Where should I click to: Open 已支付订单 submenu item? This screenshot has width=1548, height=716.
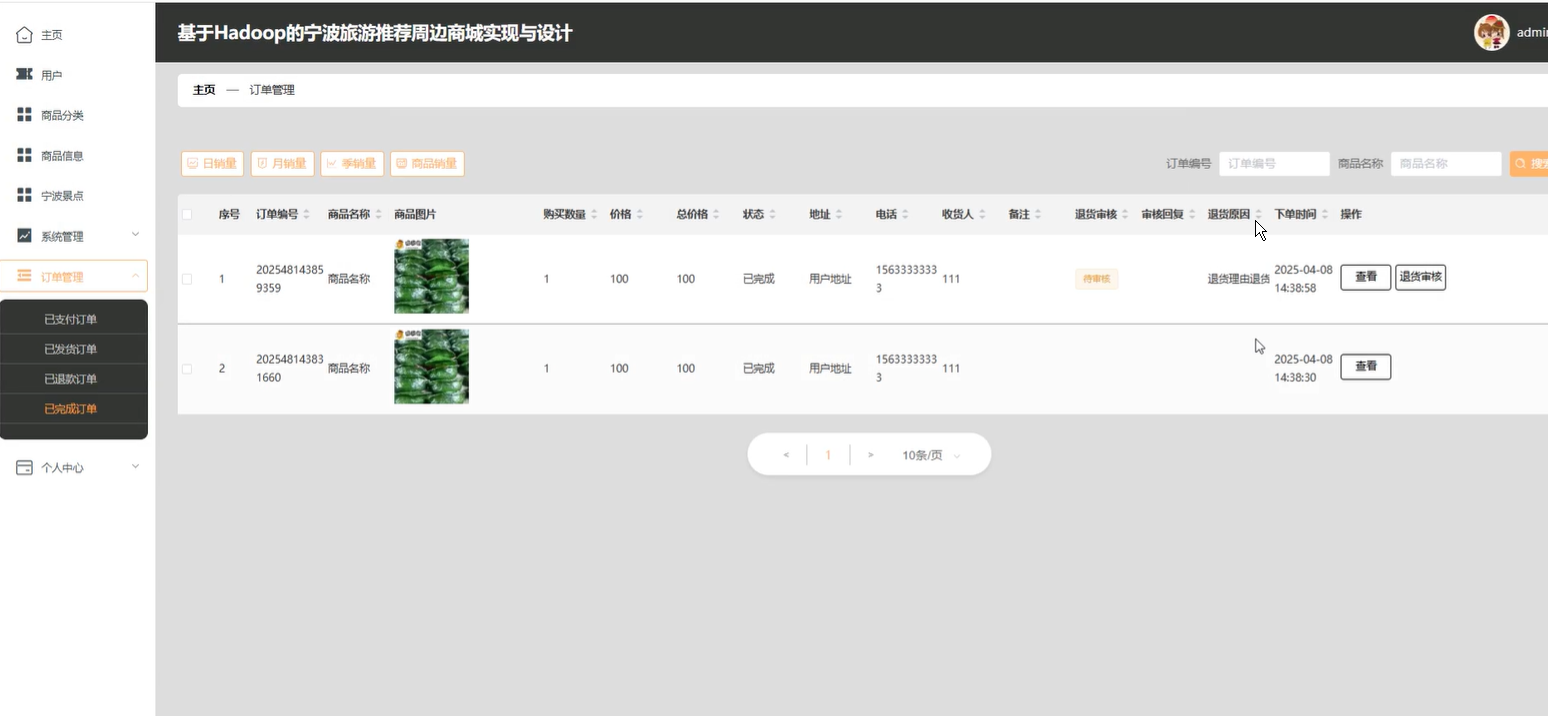pyautogui.click(x=71, y=320)
